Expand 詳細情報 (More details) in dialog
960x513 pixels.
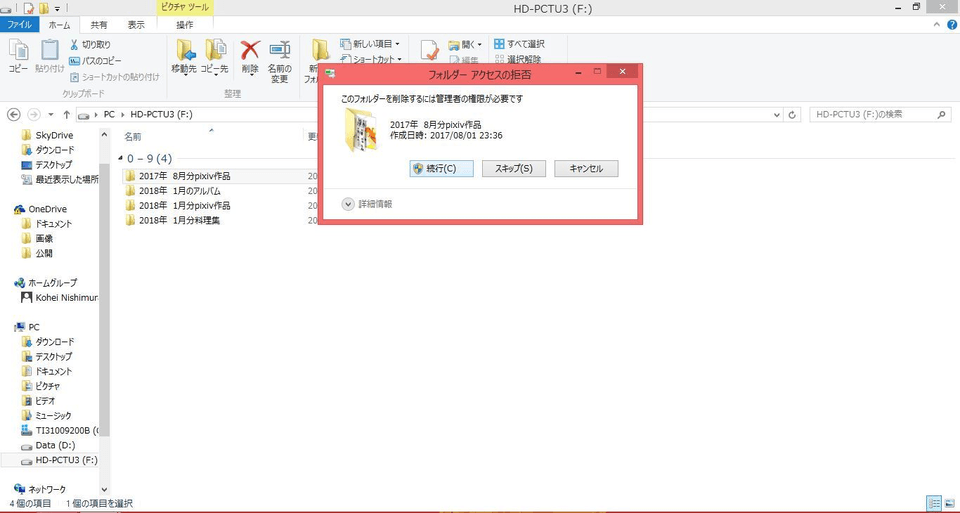(367, 204)
